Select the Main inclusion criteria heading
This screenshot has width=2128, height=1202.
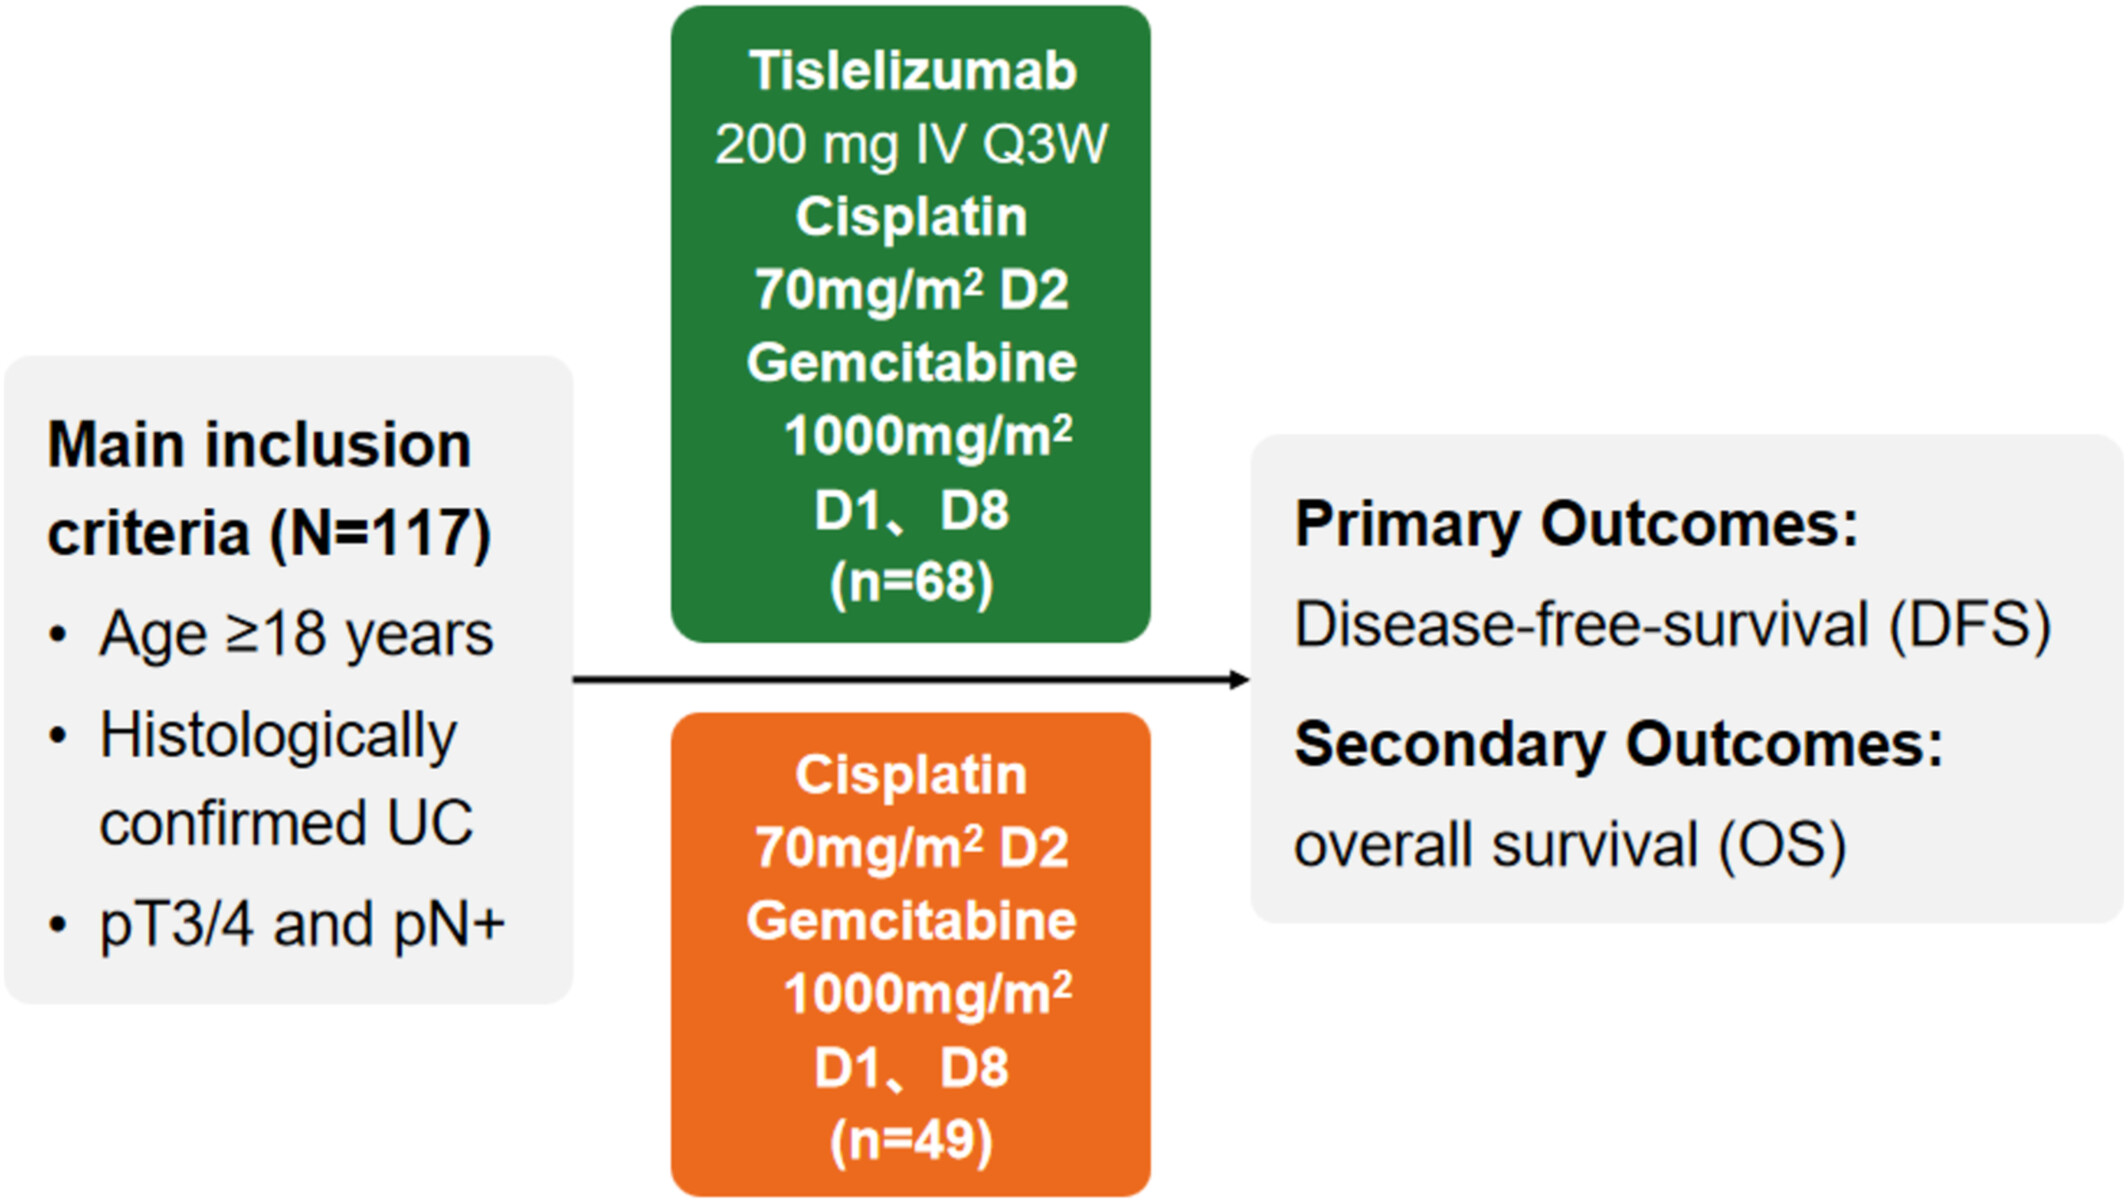tap(269, 488)
